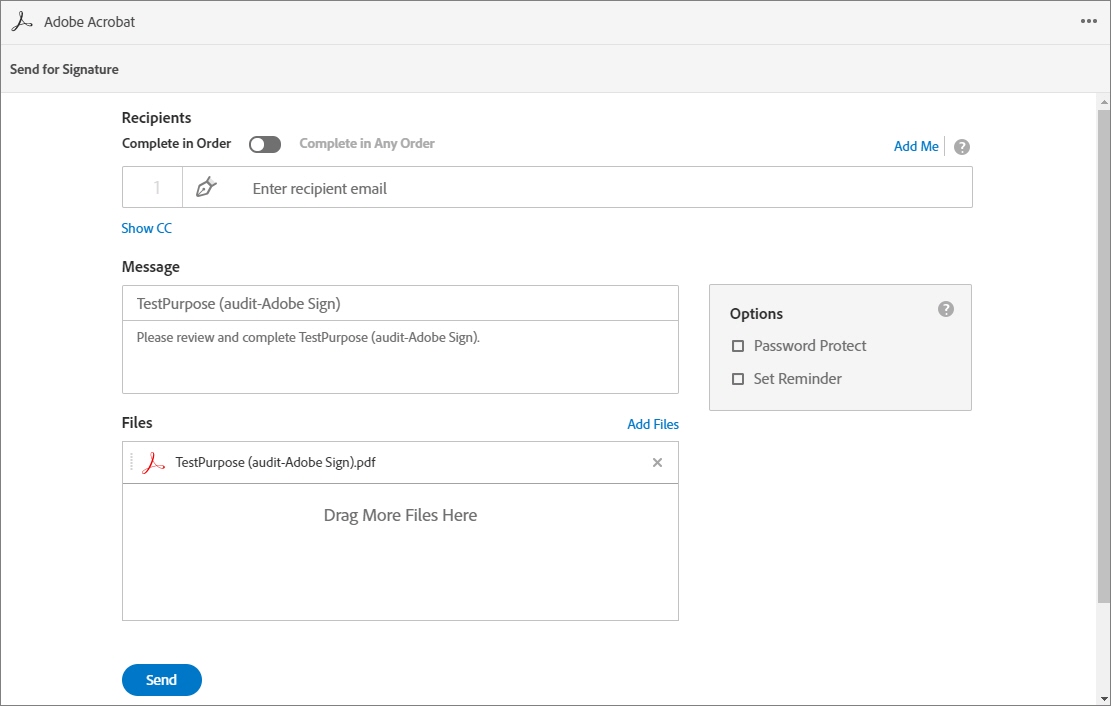
Task: Click the Adobe Acrobat logo icon
Action: (x=22, y=20)
